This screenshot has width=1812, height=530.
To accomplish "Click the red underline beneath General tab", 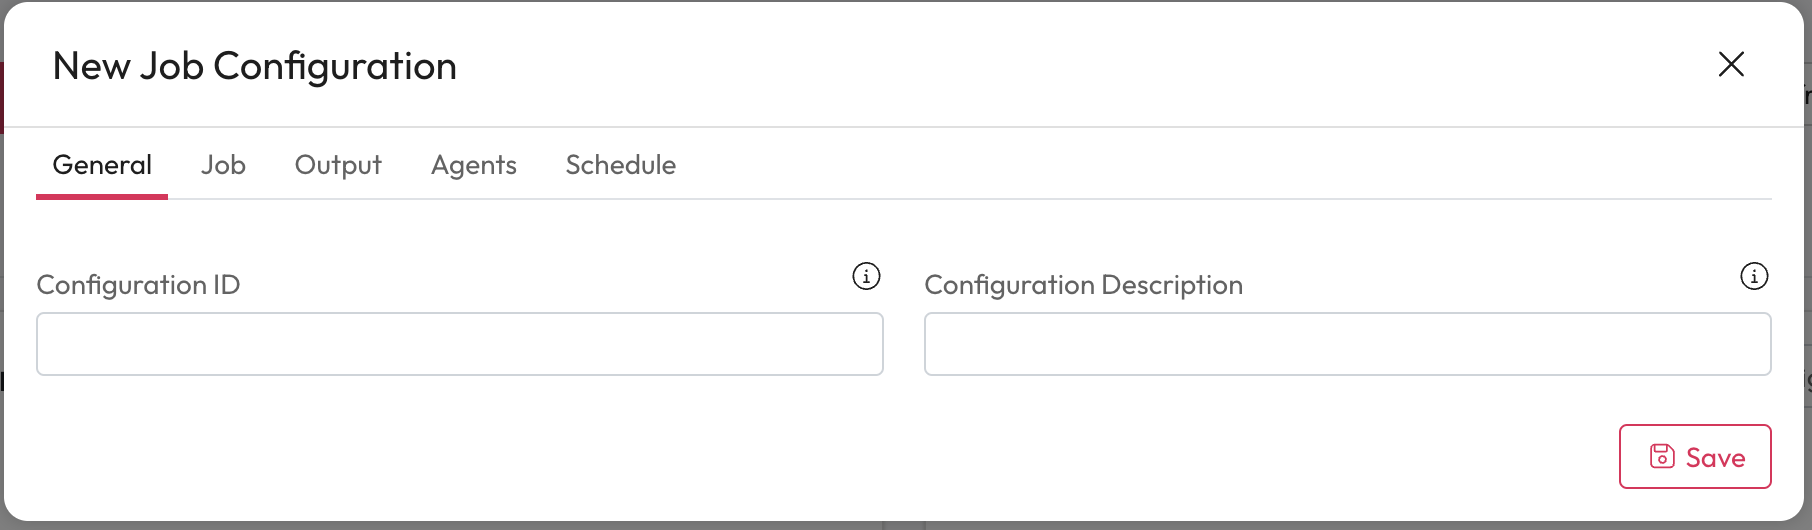I will [x=102, y=196].
